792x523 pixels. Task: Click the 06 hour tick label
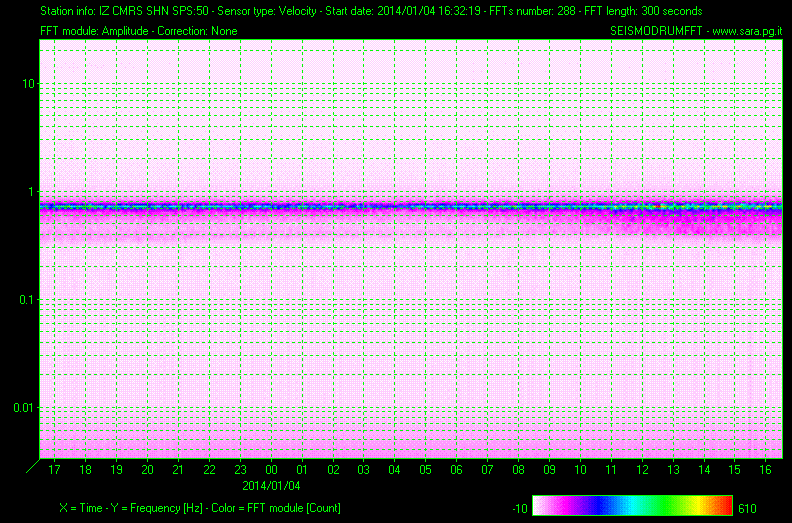(x=456, y=470)
